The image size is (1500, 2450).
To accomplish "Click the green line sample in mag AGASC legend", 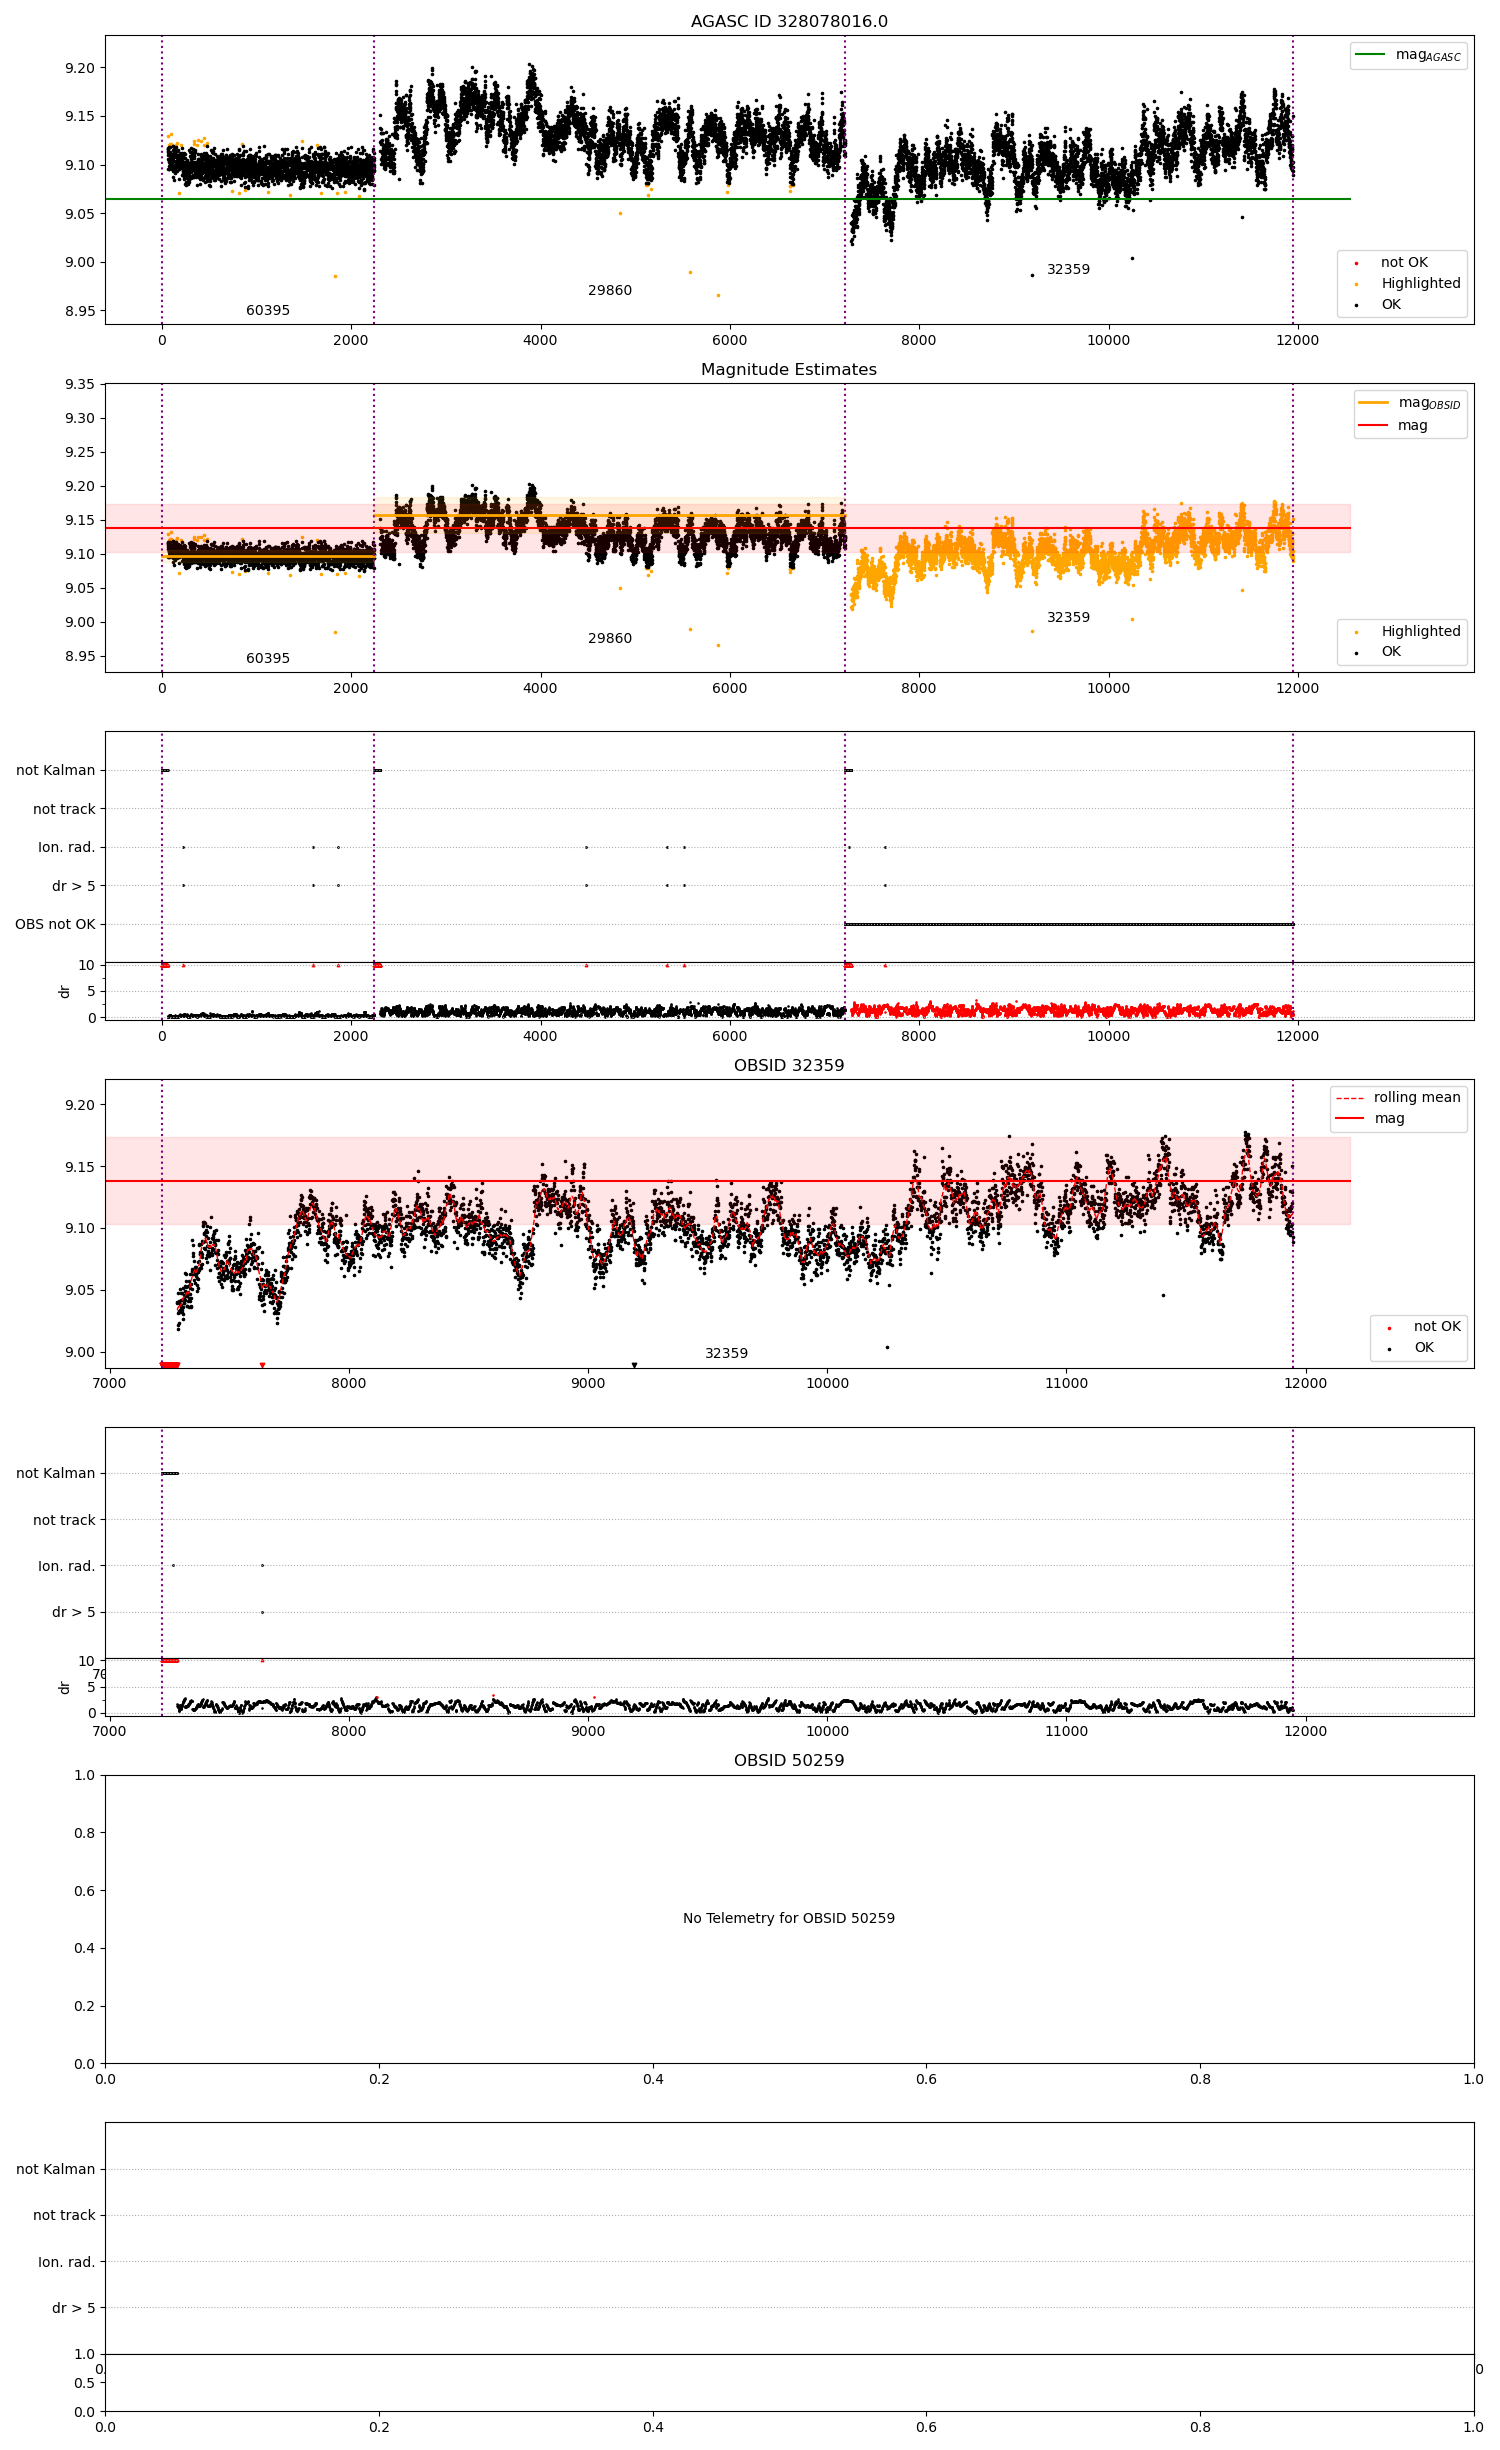I will pos(1370,54).
